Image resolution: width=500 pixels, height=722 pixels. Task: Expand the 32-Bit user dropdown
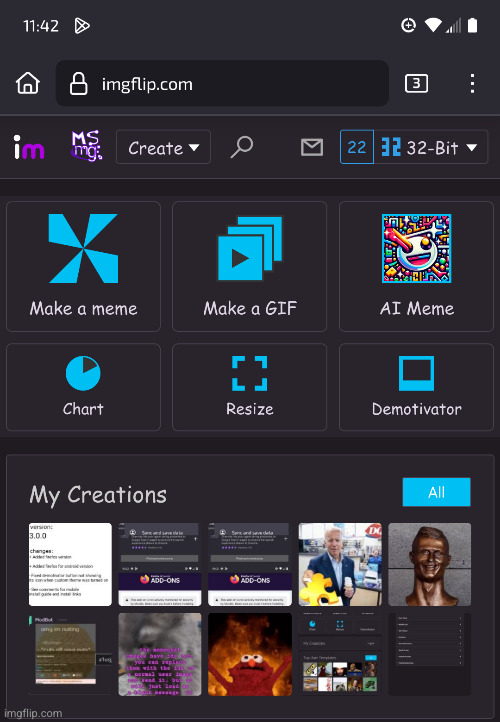coord(430,147)
